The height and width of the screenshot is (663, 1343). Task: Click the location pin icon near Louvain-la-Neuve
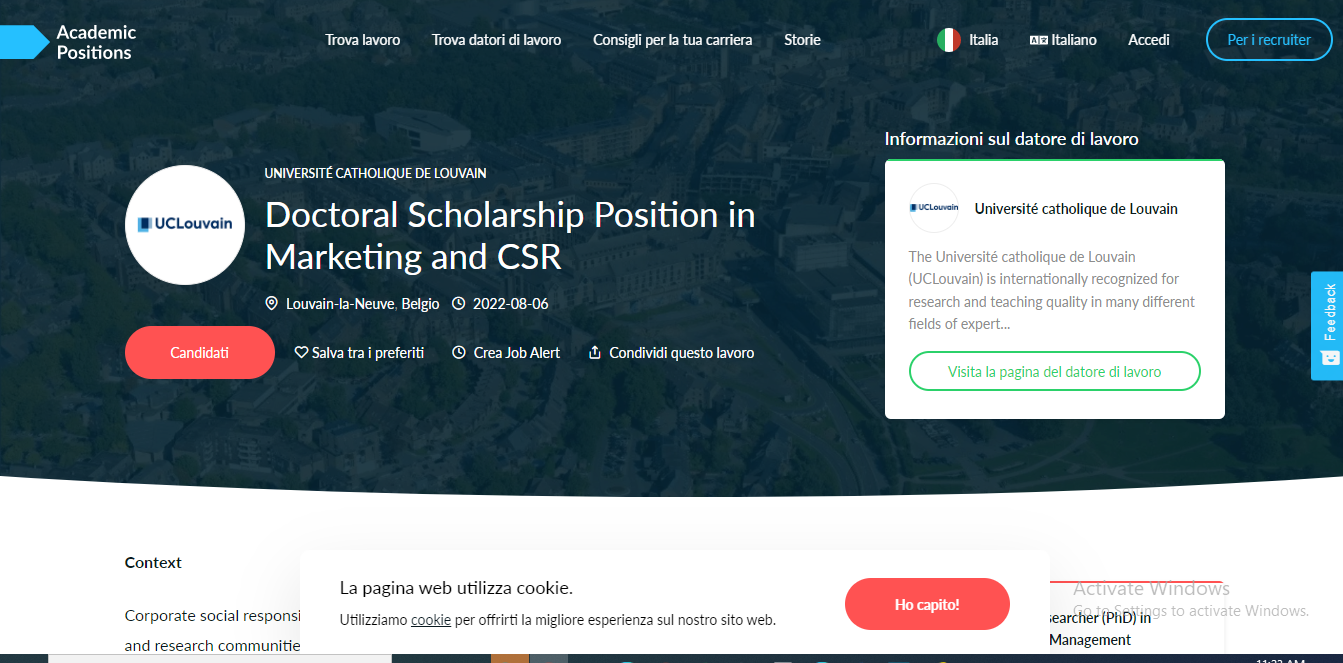point(271,303)
